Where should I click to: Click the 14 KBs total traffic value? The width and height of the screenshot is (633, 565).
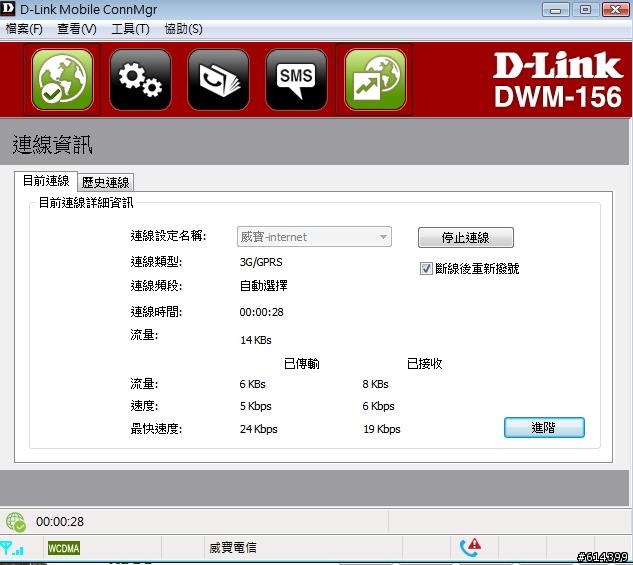point(256,340)
